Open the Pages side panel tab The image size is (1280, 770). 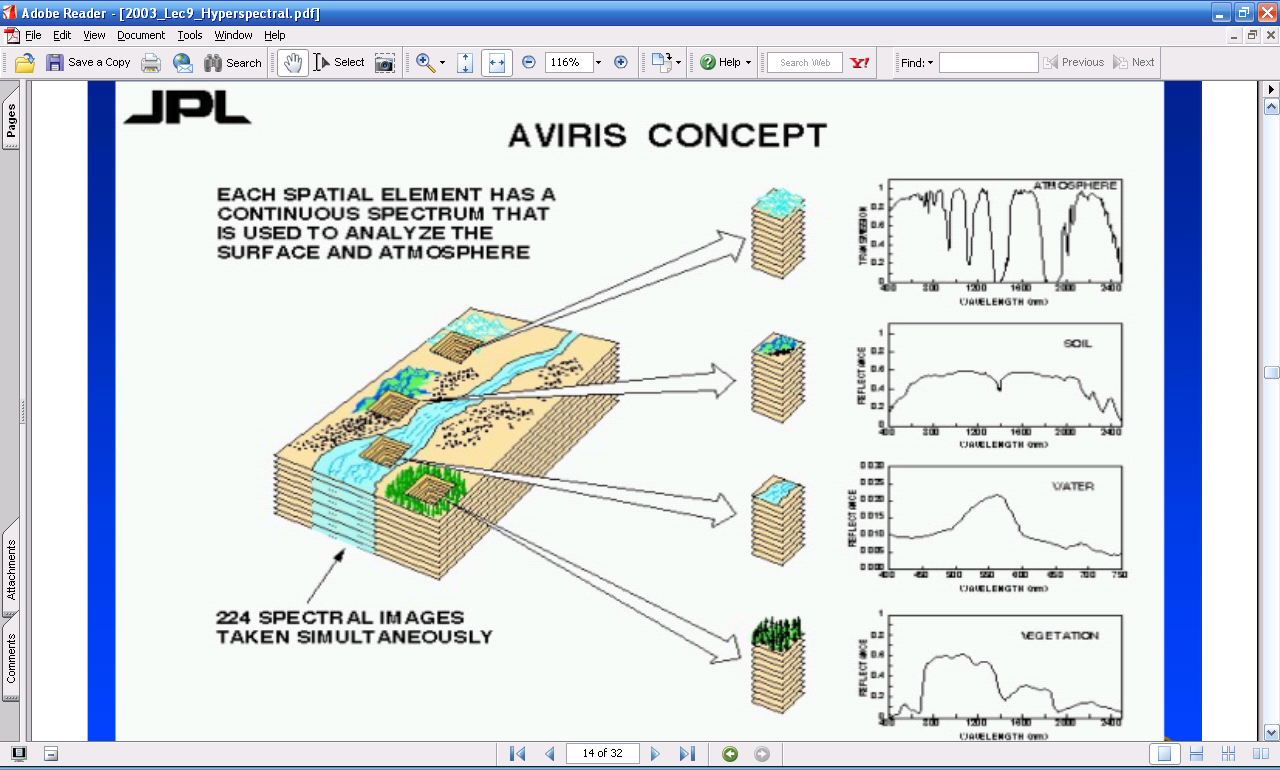pos(11,120)
